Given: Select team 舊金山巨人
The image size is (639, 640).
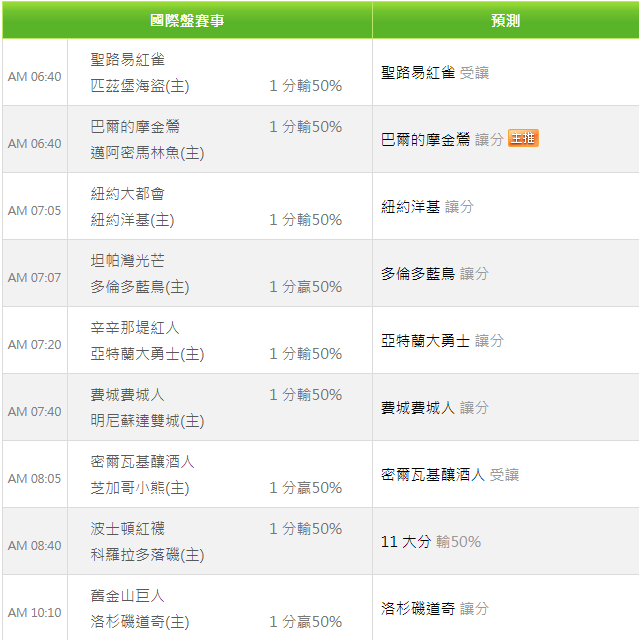Looking at the screenshot, I should 128,596.
